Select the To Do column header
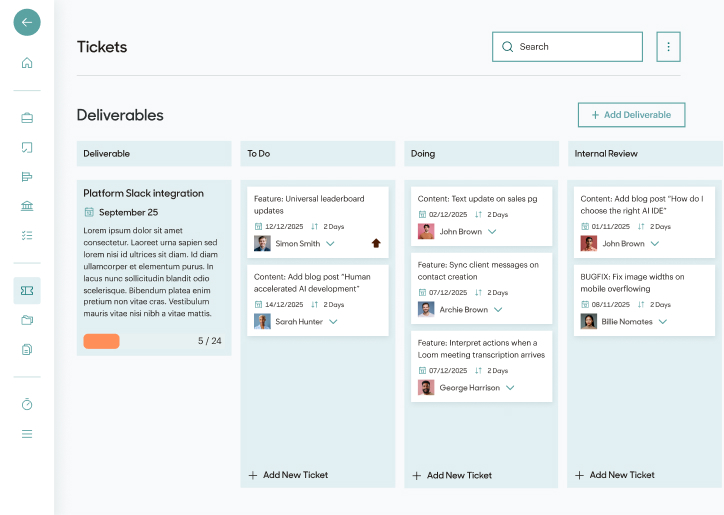Screen dimensions: 724x515 (318, 153)
